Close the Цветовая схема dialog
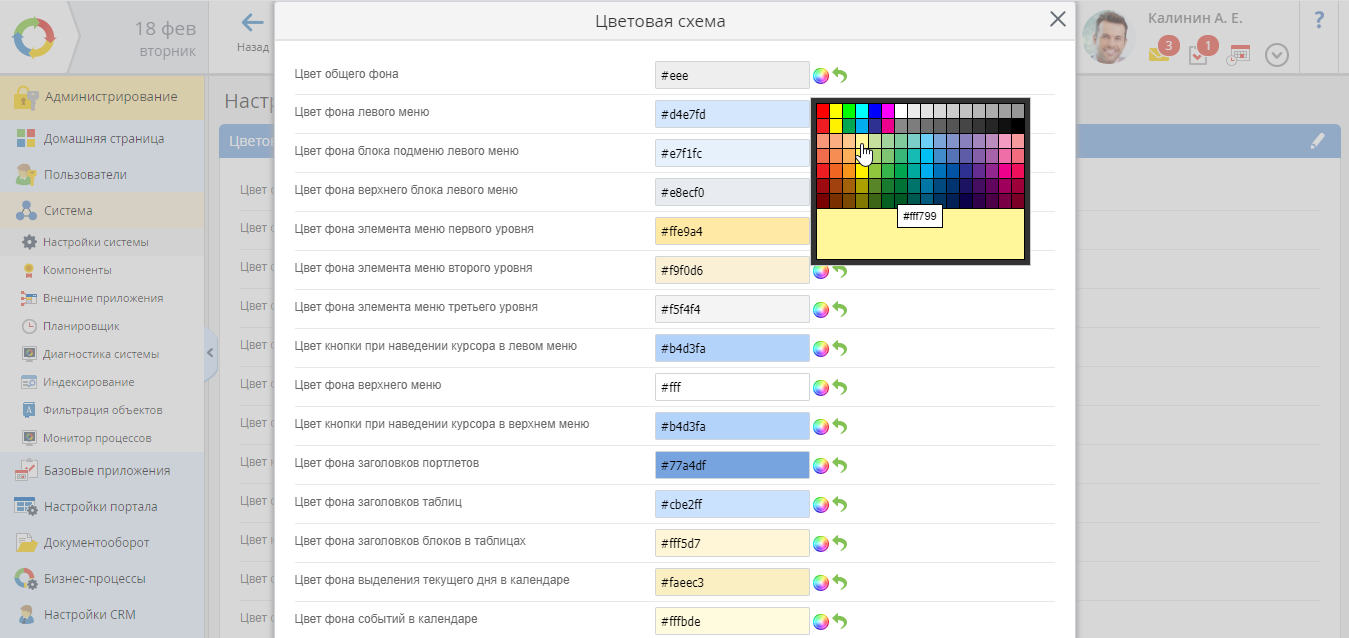1349x638 pixels. [x=1057, y=19]
